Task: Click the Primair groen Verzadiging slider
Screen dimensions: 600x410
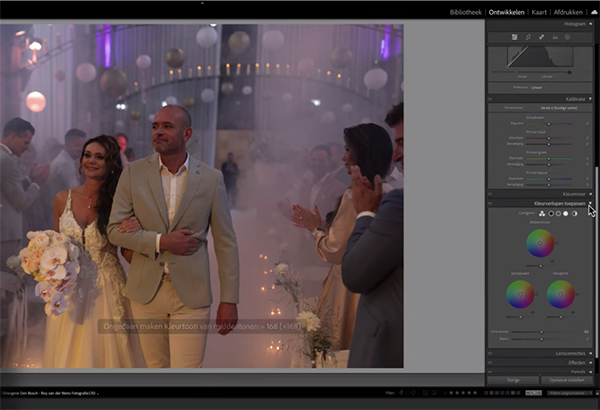Action: [x=549, y=165]
